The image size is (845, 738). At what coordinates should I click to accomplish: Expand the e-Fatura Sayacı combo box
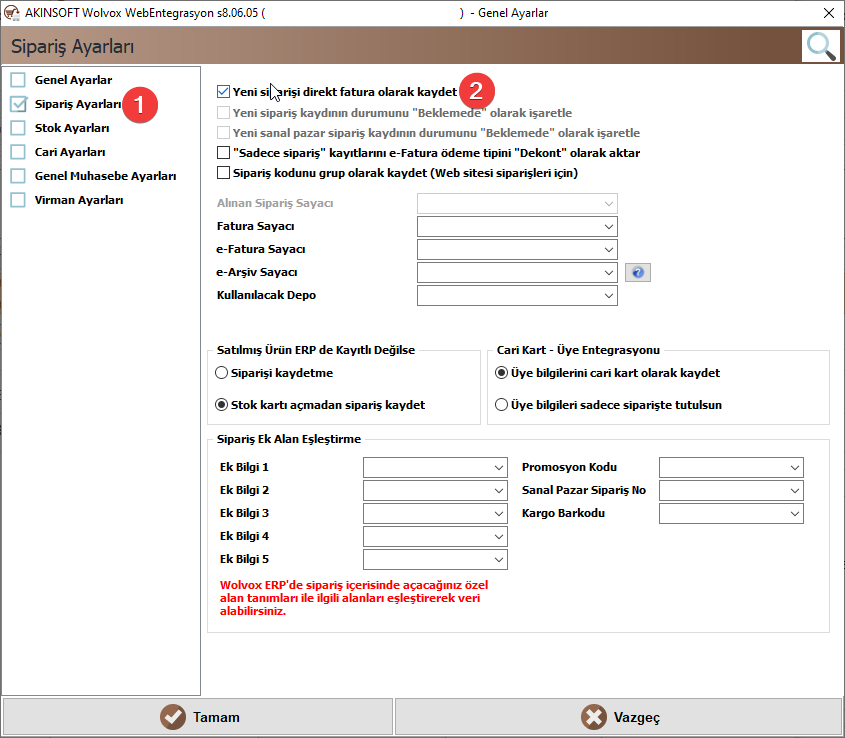pyautogui.click(x=517, y=250)
